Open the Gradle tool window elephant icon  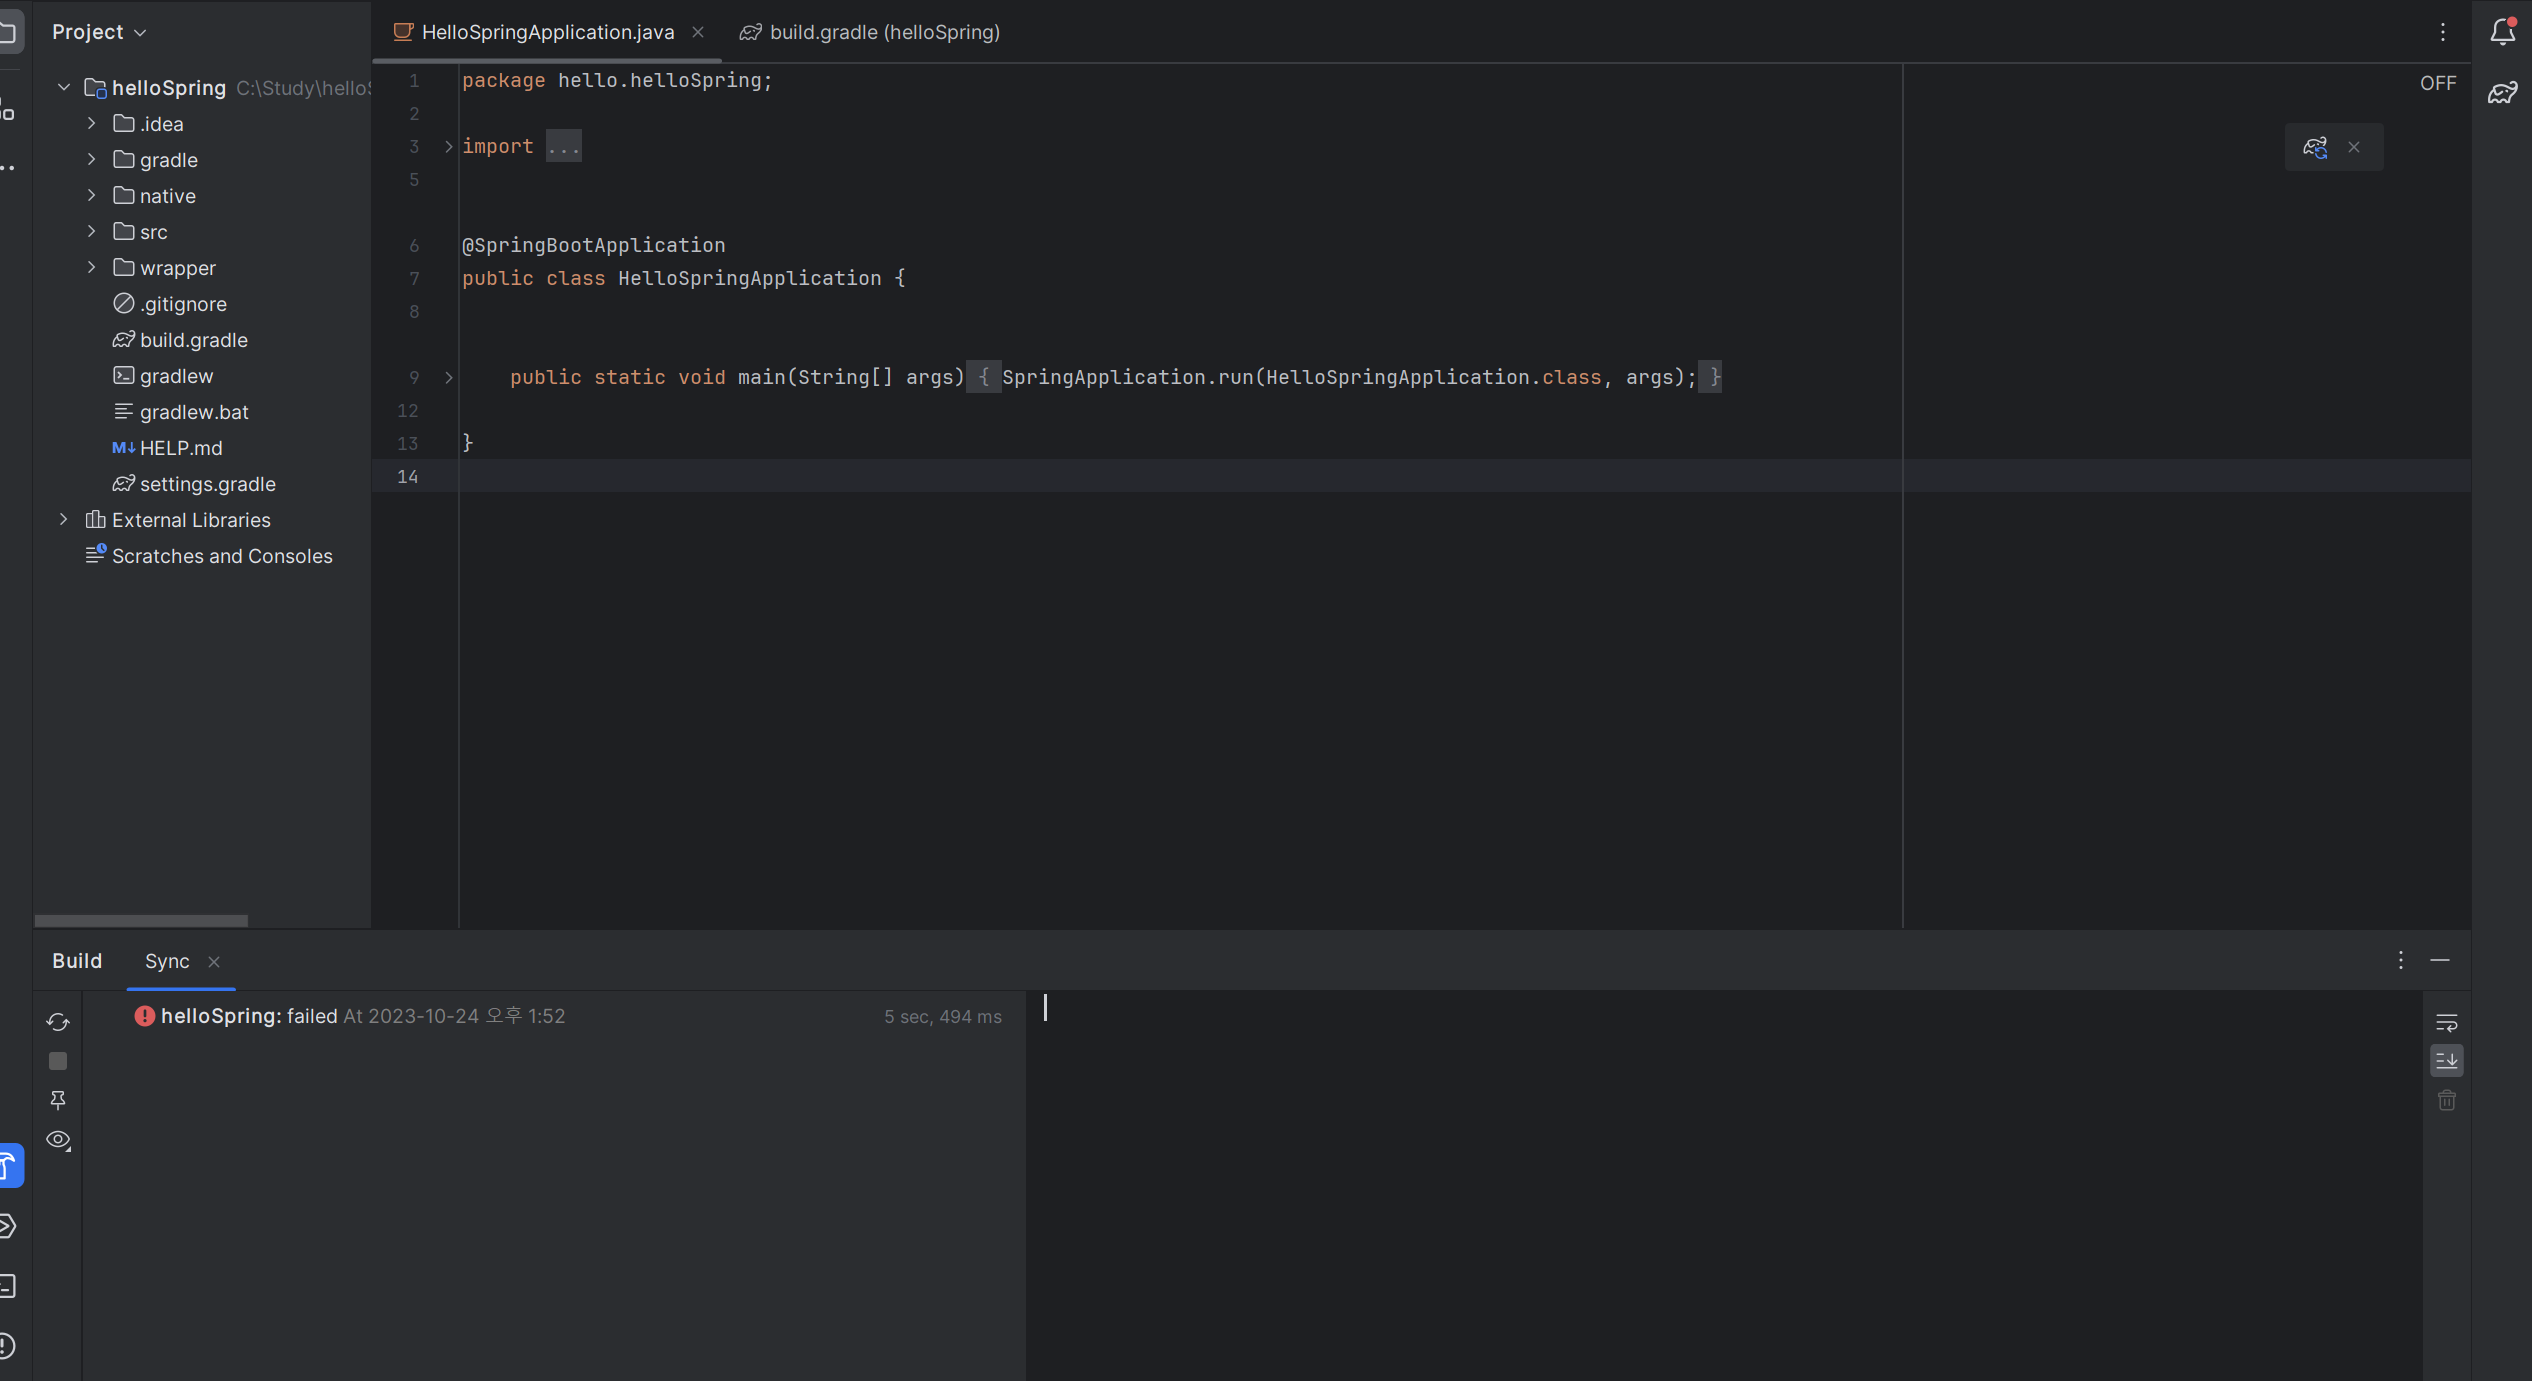[x=2502, y=93]
